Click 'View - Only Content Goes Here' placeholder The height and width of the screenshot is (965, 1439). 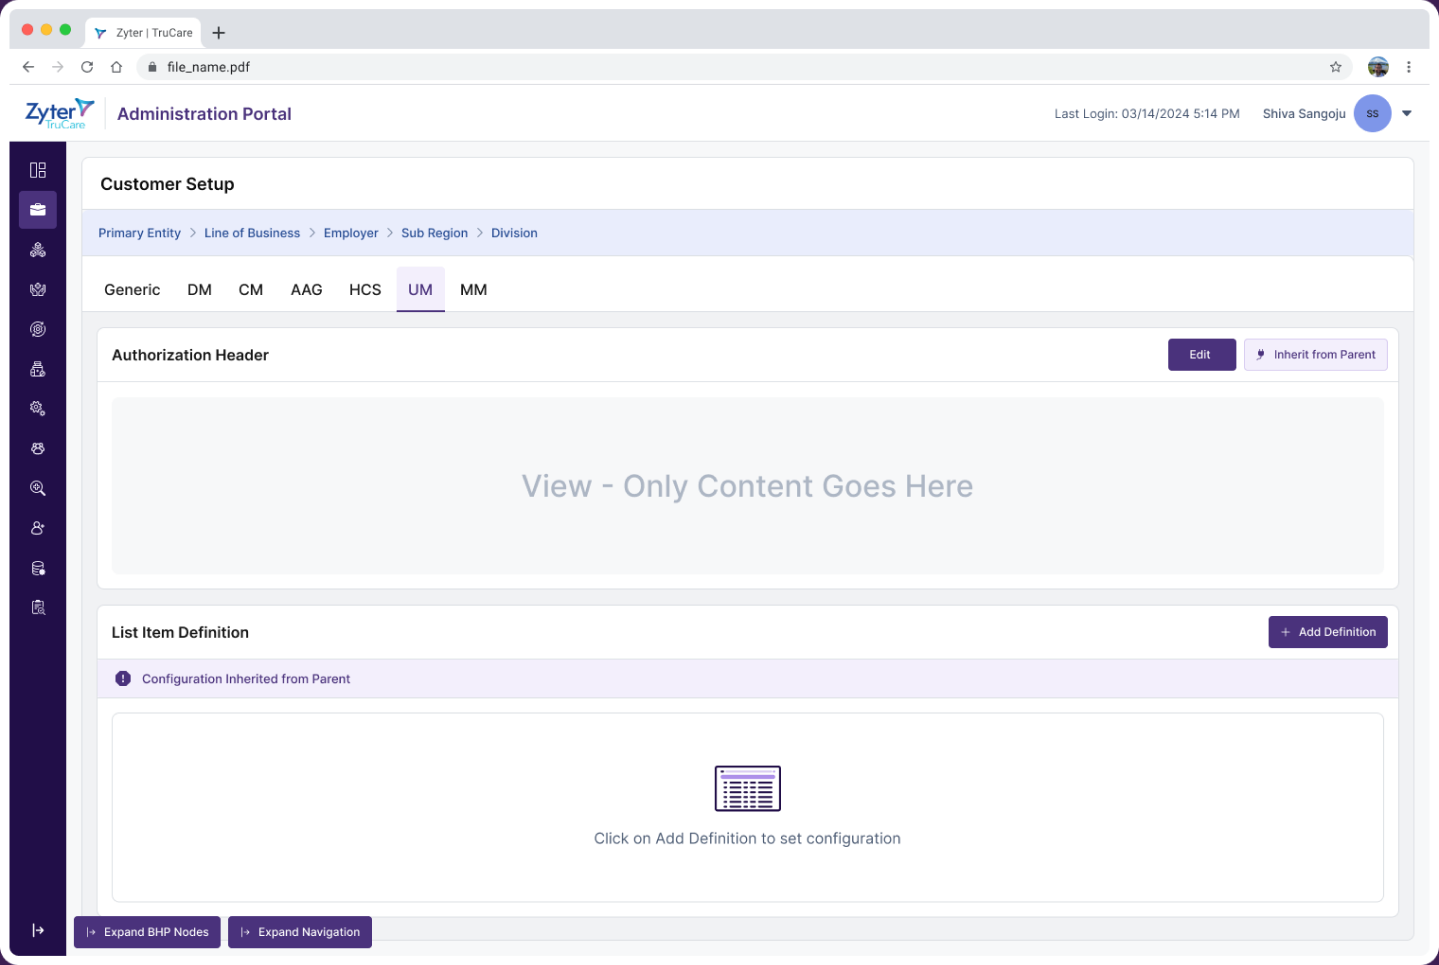coord(747,486)
